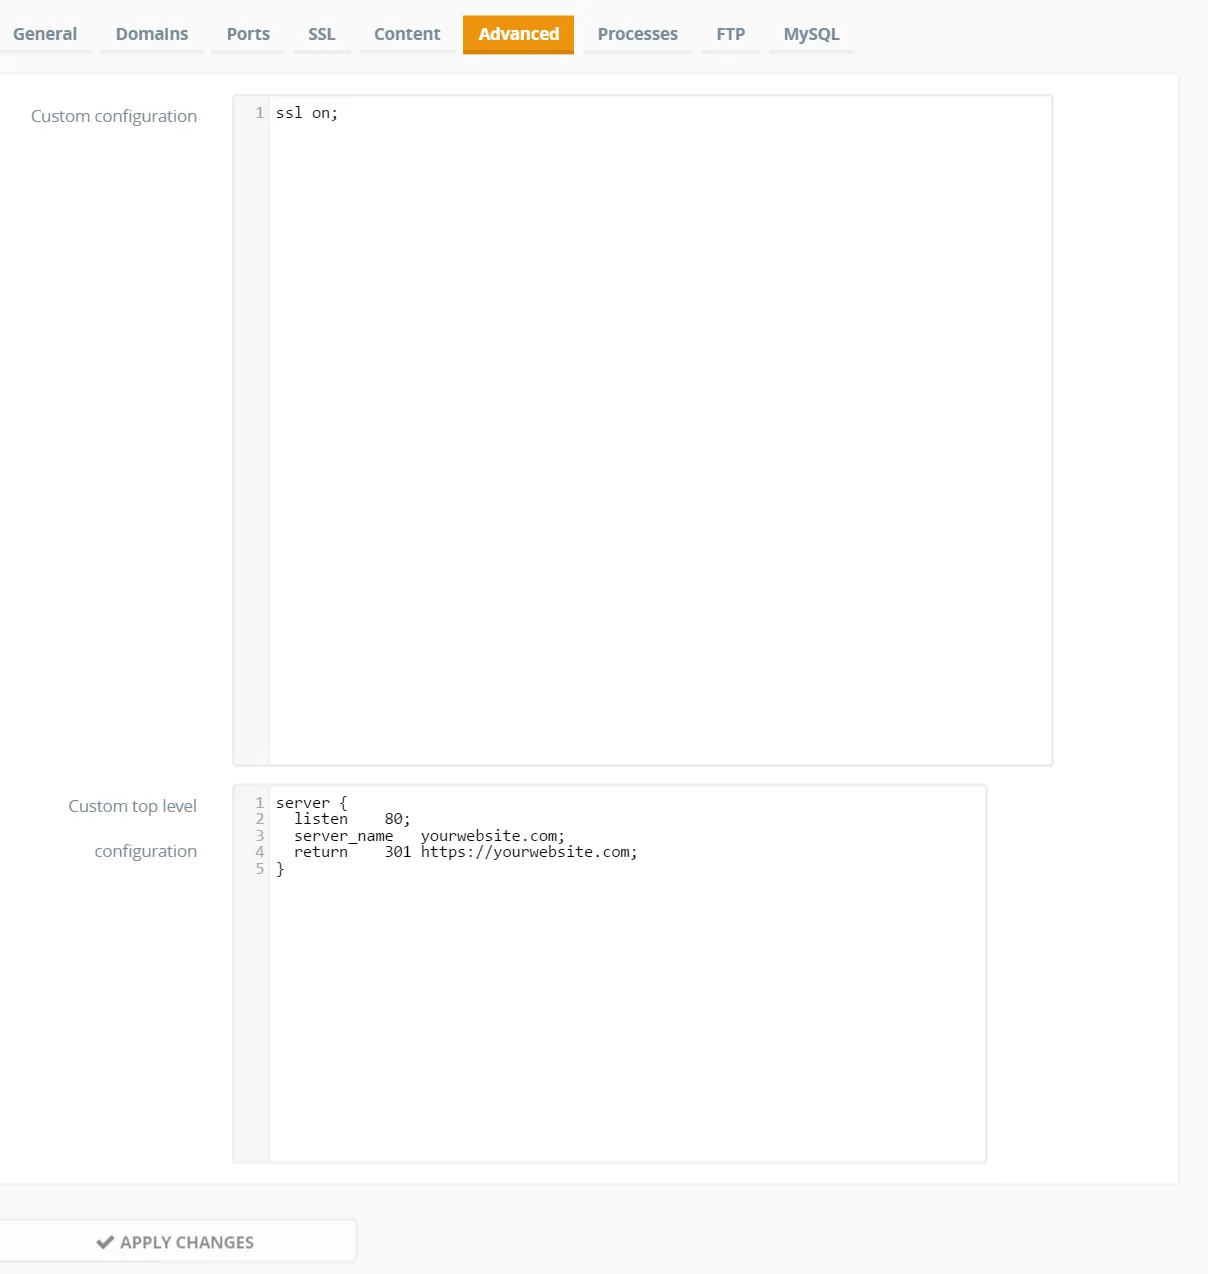Click the Apply Changes button

click(176, 1242)
